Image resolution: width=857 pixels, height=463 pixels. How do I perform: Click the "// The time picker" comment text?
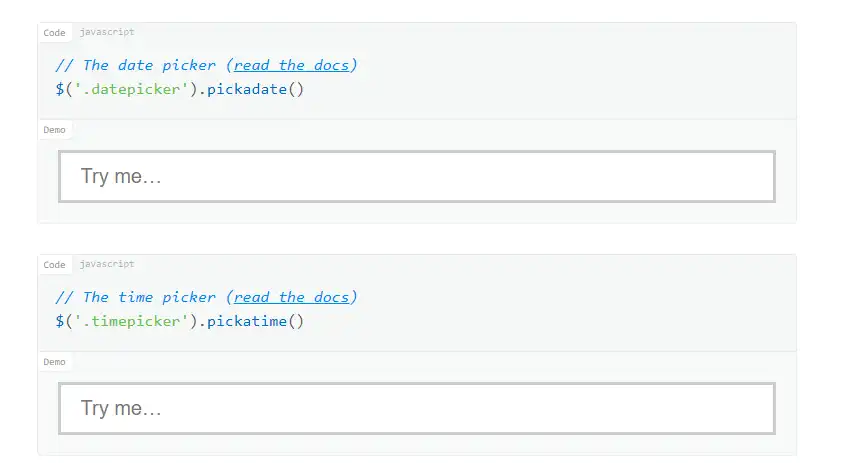[x=135, y=297]
